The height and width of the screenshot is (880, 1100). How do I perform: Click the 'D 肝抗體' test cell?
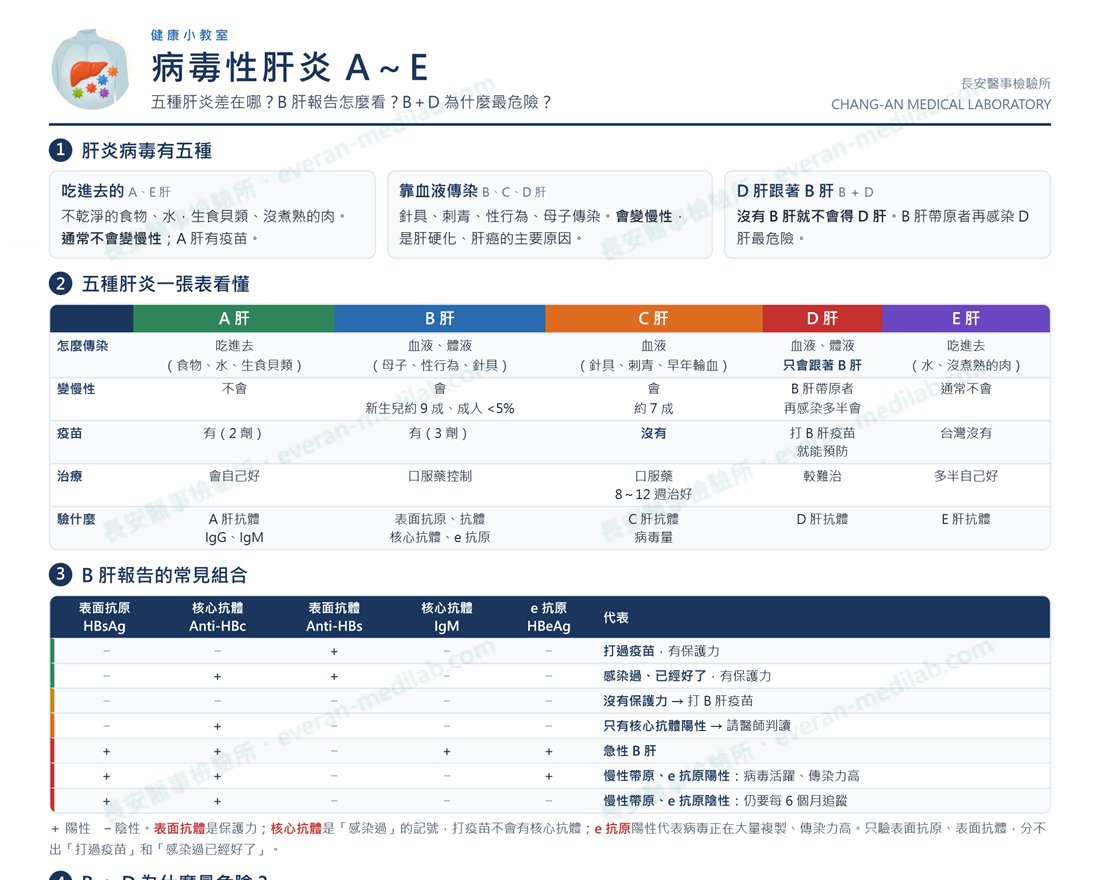(822, 519)
